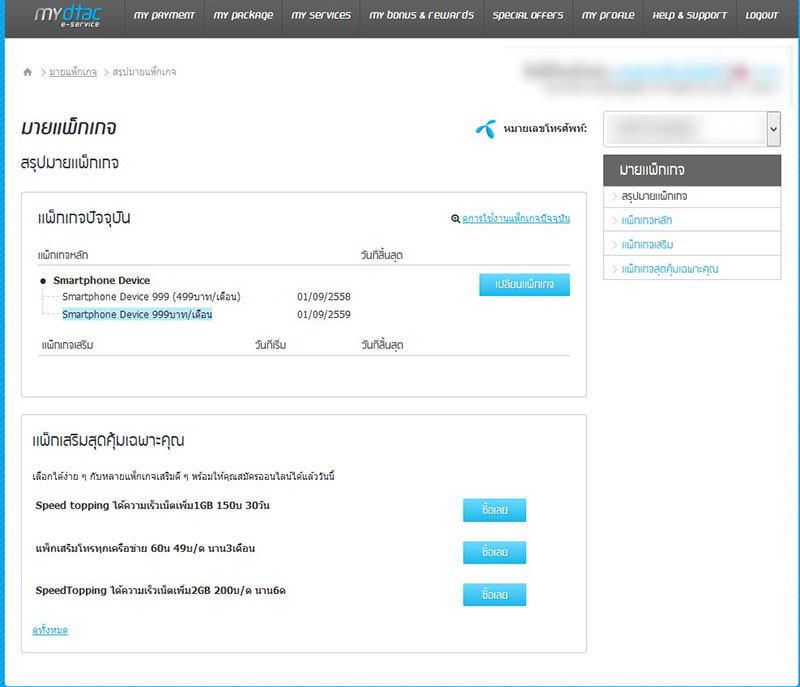Image resolution: width=800 pixels, height=687 pixels.
Task: Select แพ็กเกจเสริม in the sidebar
Action: tap(647, 245)
